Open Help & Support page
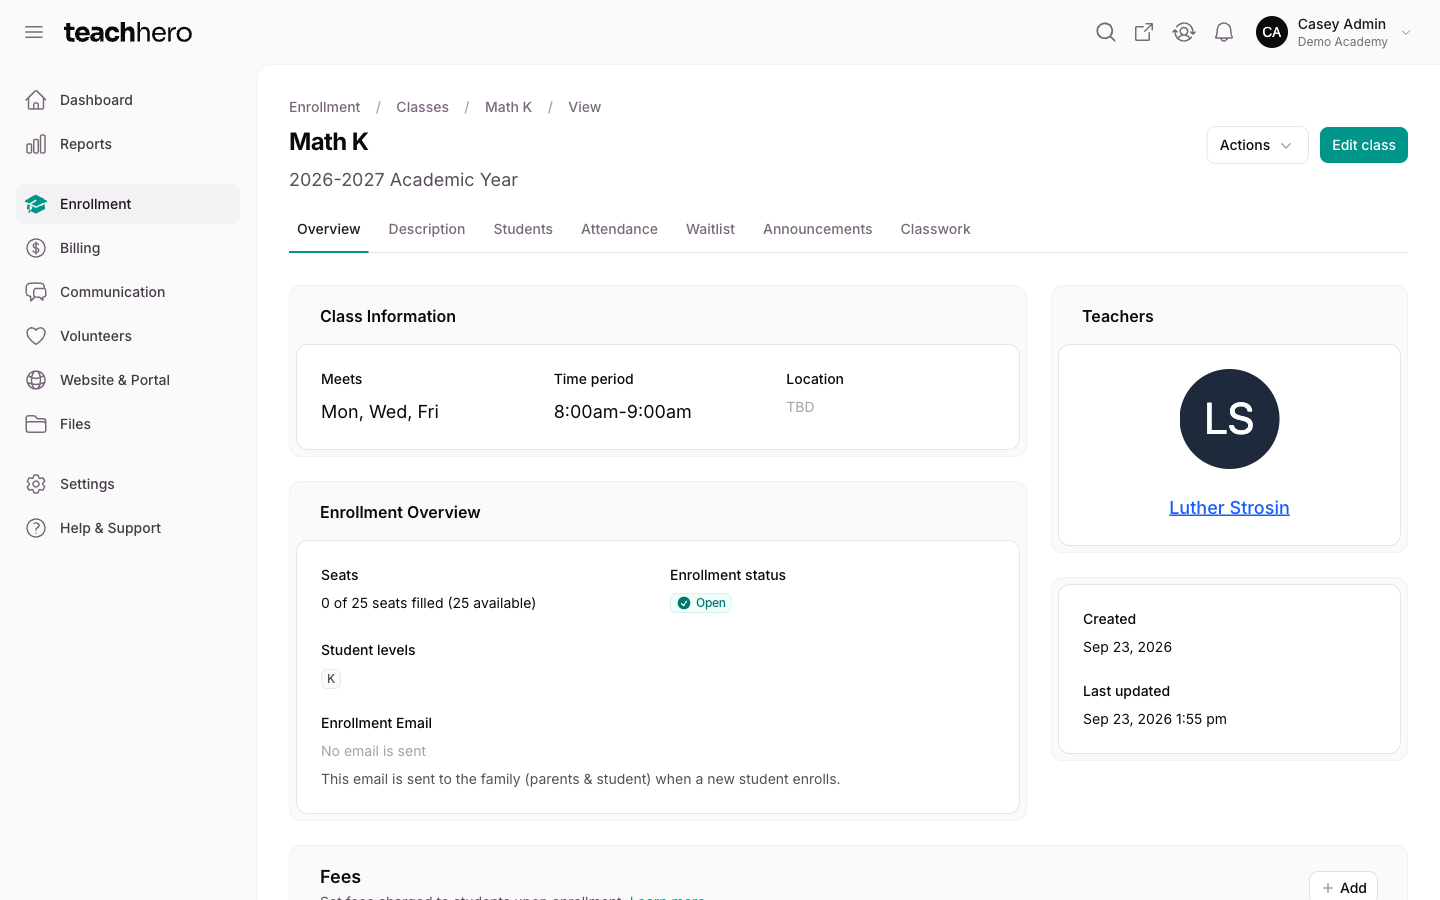The width and height of the screenshot is (1440, 900). [x=128, y=528]
